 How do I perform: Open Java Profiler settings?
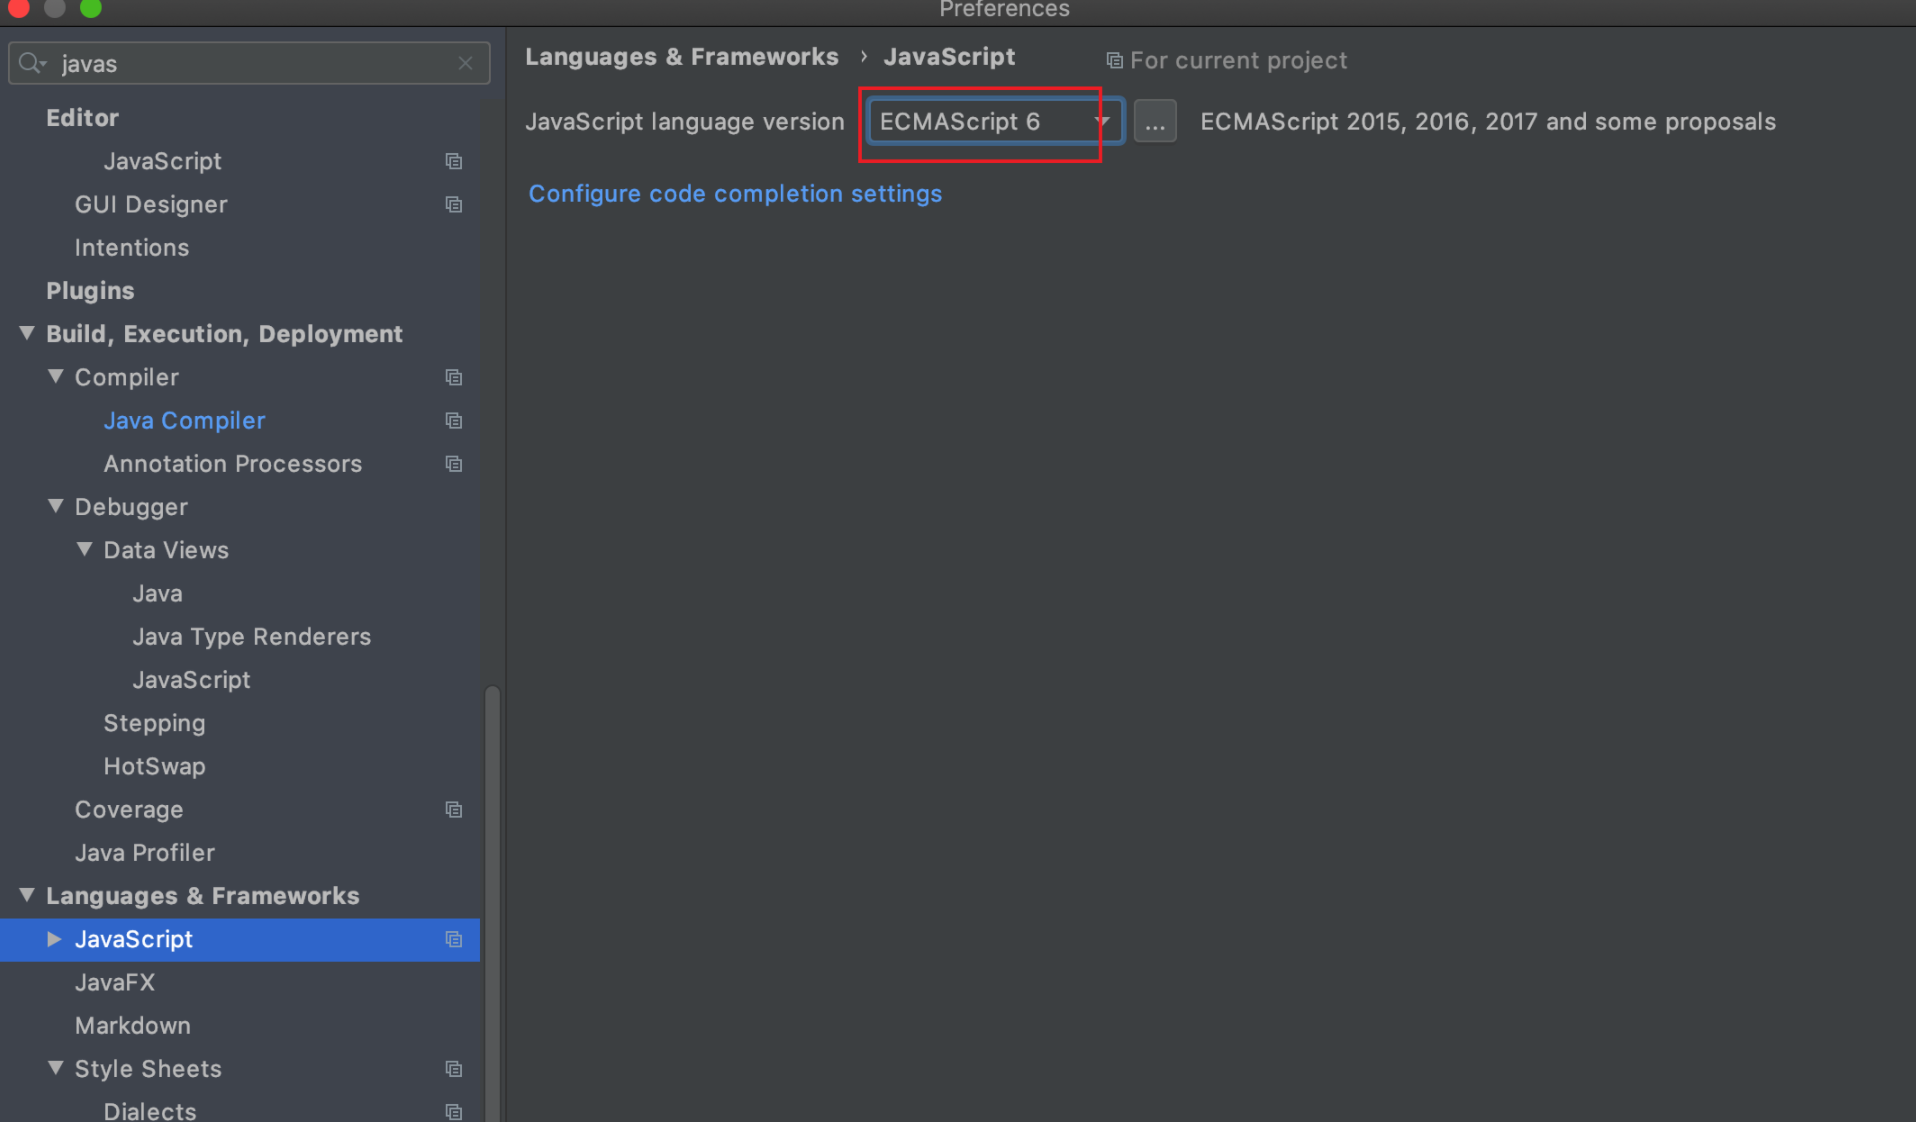tap(145, 853)
